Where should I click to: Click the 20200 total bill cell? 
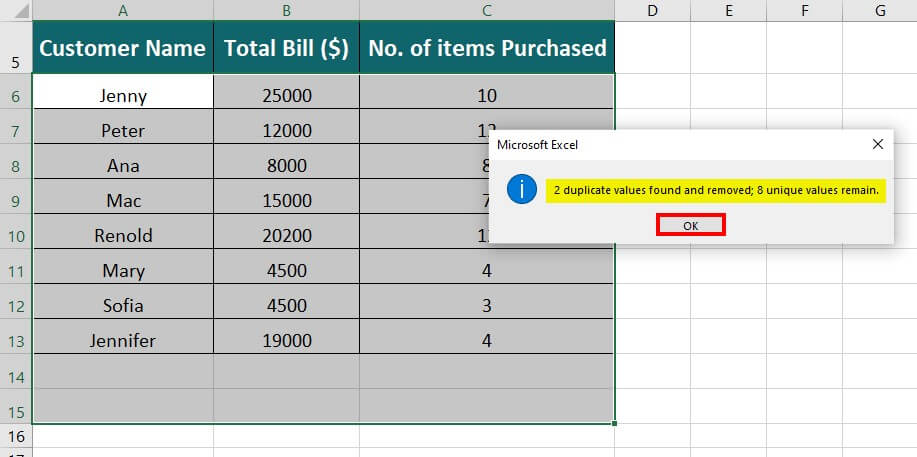point(287,232)
